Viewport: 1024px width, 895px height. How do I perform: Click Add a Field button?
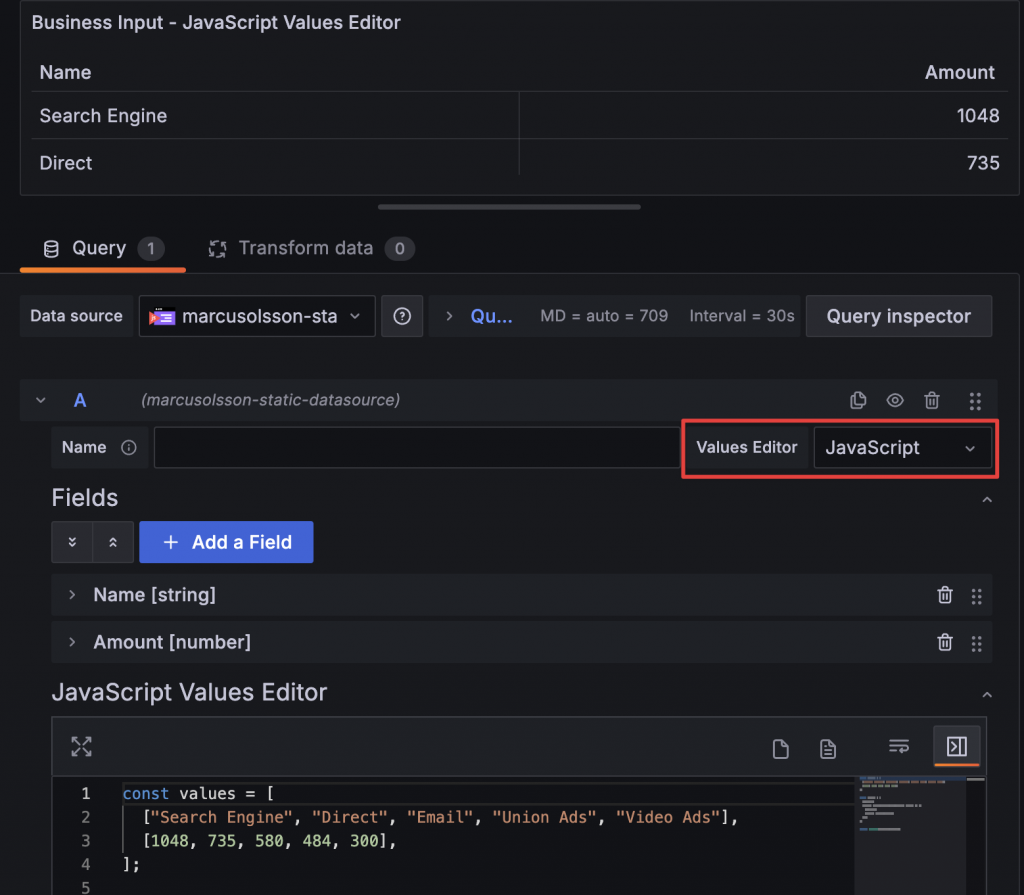(x=226, y=542)
